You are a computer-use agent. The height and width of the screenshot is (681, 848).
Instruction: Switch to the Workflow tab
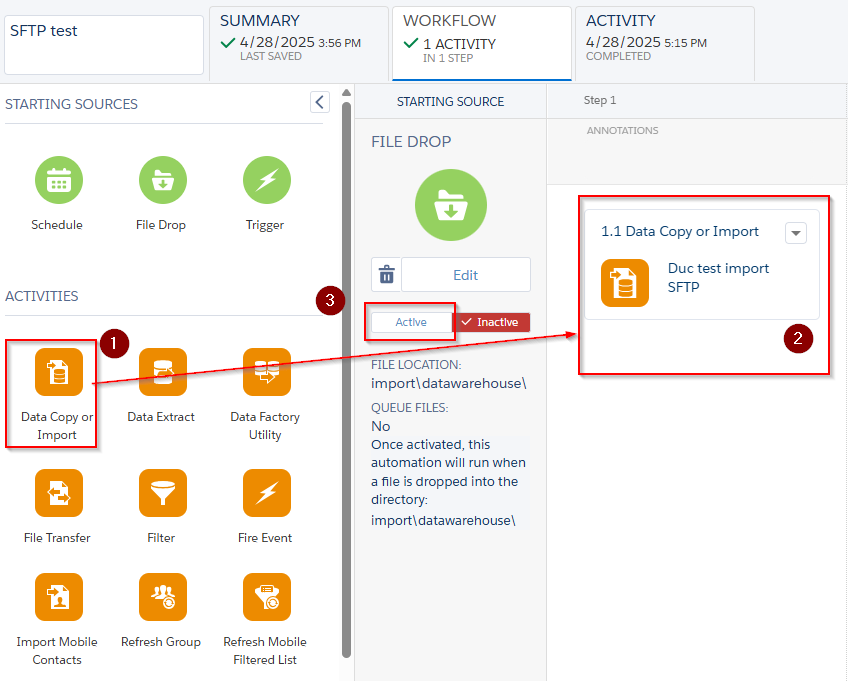481,40
